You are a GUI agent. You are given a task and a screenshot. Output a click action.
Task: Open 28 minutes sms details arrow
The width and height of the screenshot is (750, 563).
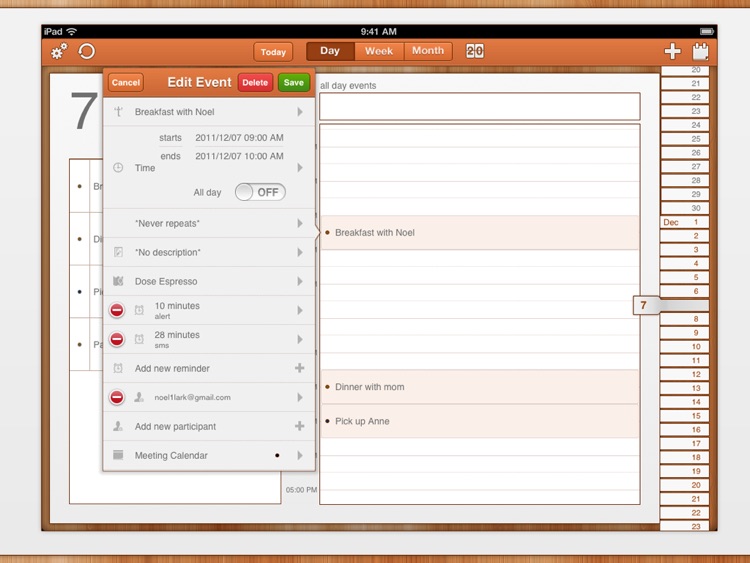(300, 339)
